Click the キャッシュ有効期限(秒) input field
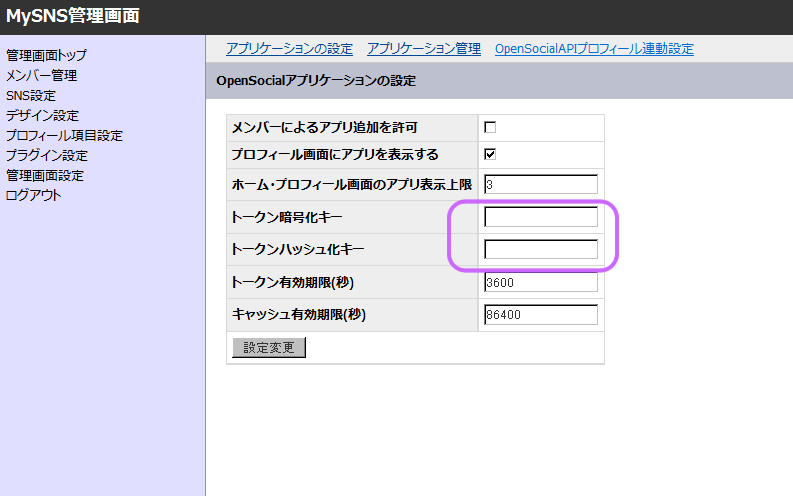This screenshot has width=793, height=496. click(x=540, y=315)
